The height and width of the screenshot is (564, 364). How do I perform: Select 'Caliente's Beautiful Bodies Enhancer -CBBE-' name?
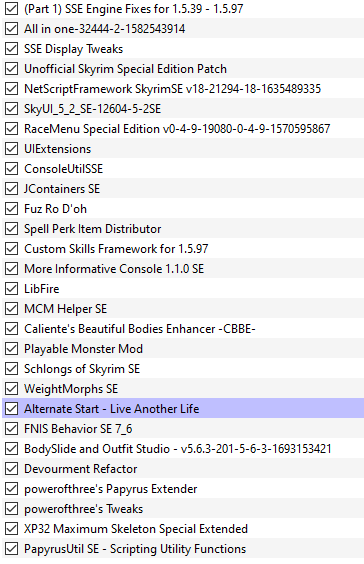[140, 329]
